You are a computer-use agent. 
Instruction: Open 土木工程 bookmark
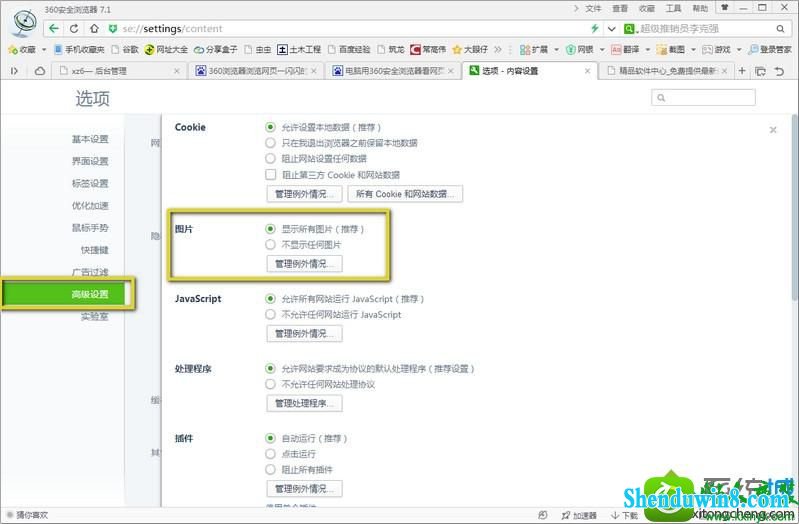299,49
